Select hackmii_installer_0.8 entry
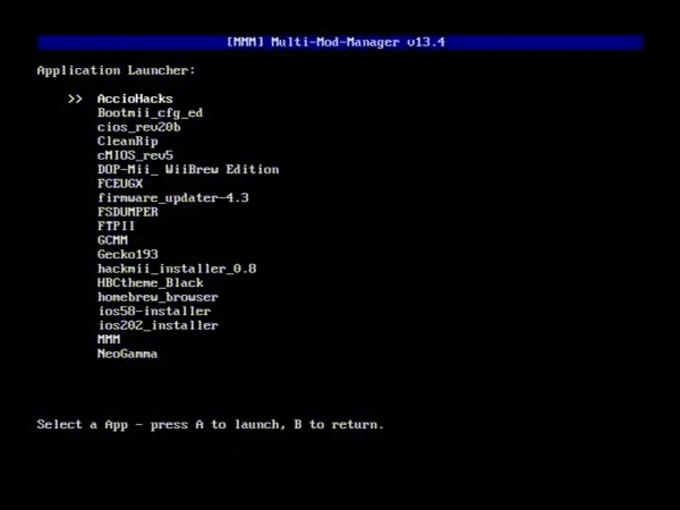Screen dimensions: 680x510 click(177, 269)
